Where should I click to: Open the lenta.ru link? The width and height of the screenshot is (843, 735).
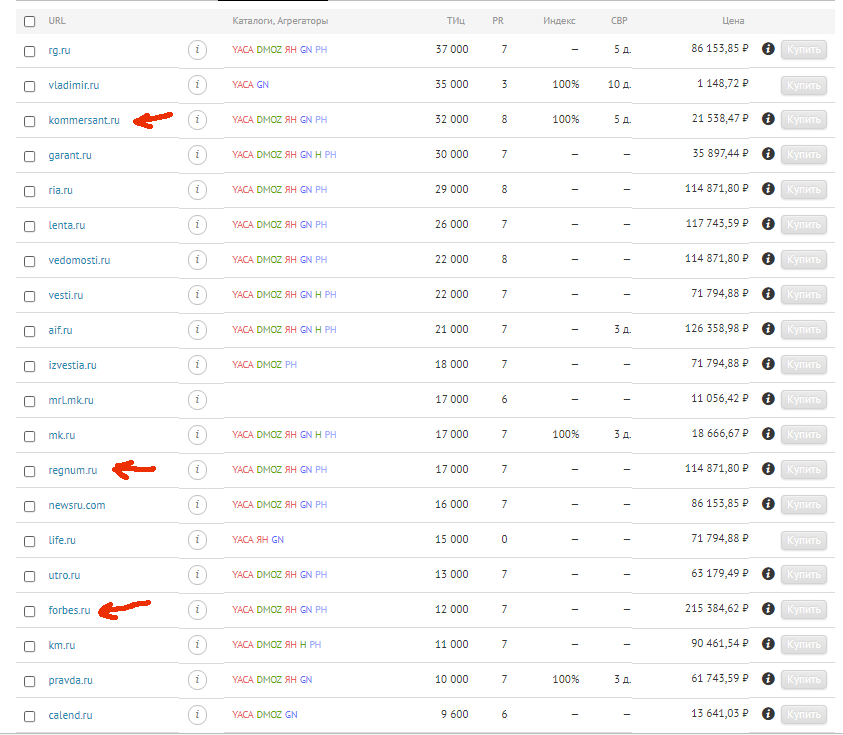[x=67, y=225]
